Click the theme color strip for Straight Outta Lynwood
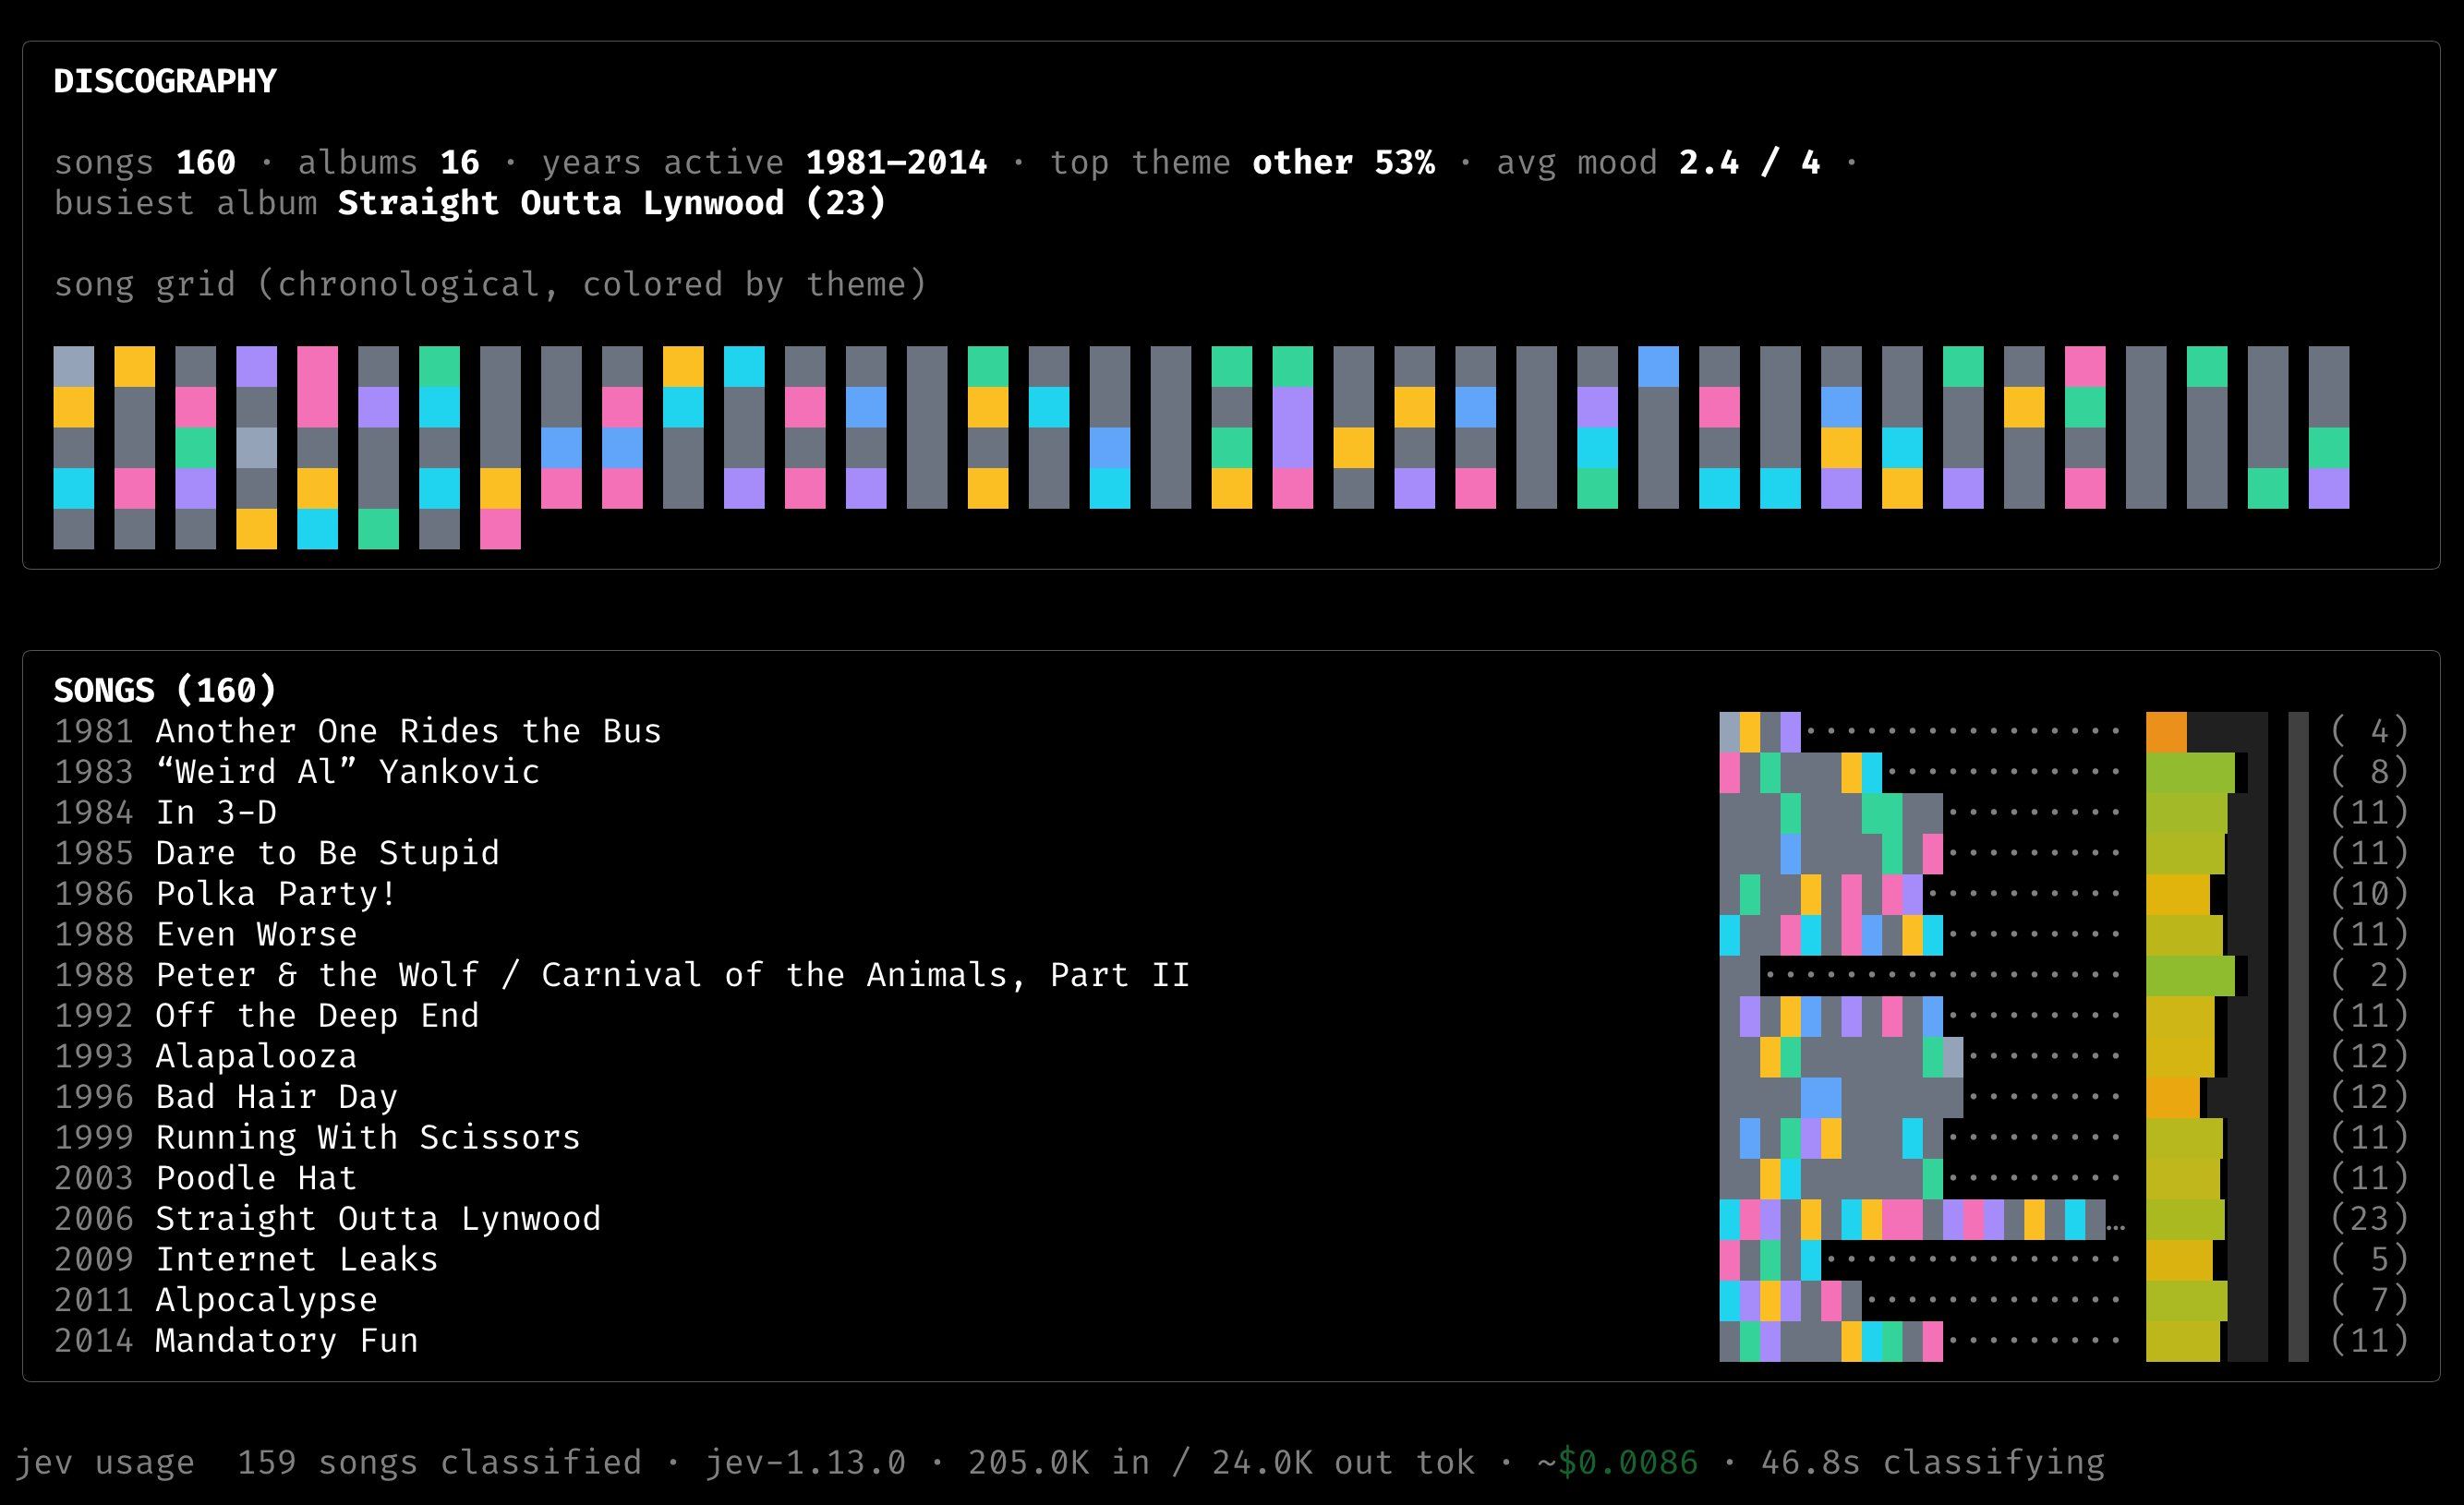Screen dimensions: 2464x1505 (x=1922, y=1219)
